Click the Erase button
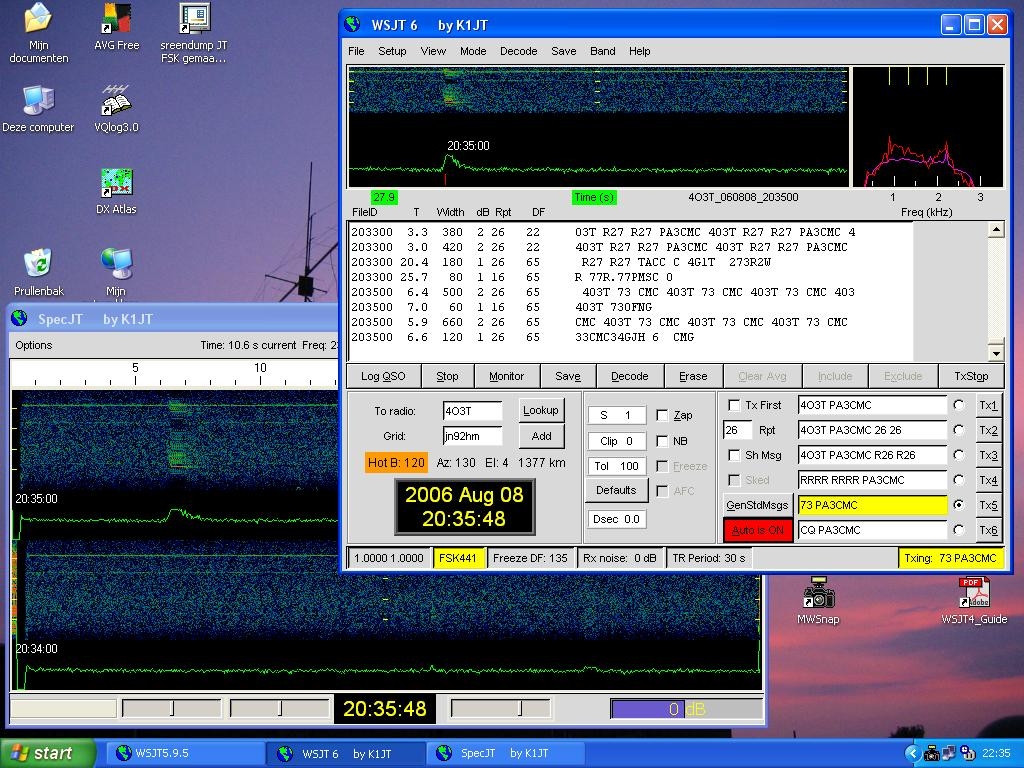1024x768 pixels. click(693, 376)
